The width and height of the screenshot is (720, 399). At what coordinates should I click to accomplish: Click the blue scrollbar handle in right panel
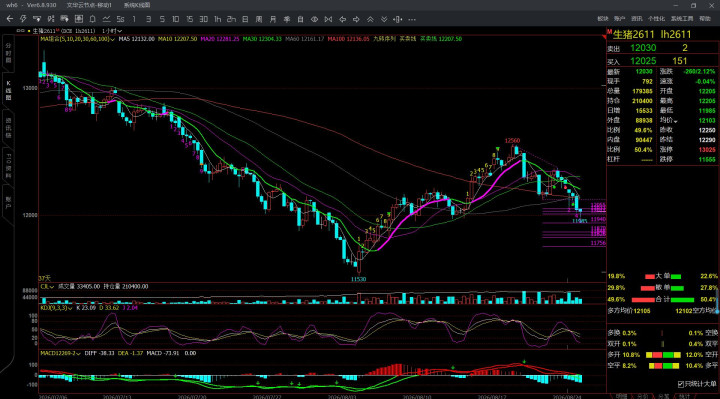click(x=717, y=302)
